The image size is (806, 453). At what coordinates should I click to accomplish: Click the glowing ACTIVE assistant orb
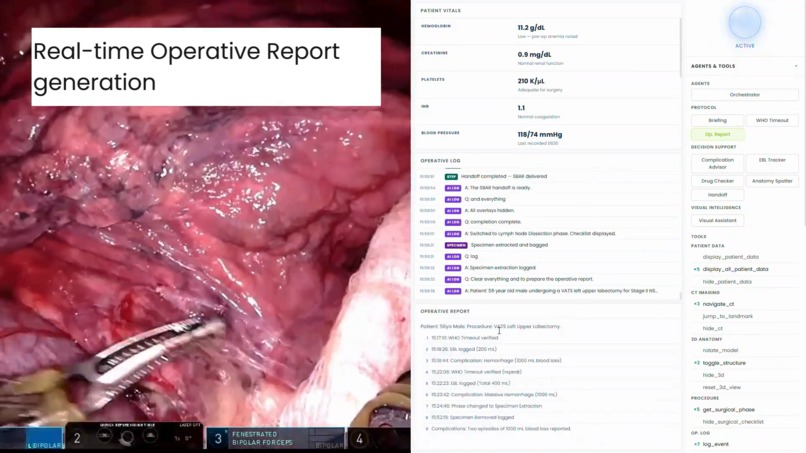tap(744, 23)
